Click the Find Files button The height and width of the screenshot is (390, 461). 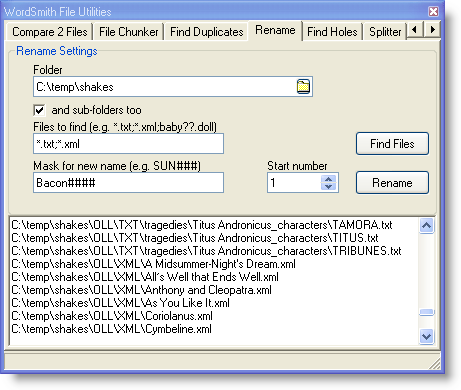[392, 144]
